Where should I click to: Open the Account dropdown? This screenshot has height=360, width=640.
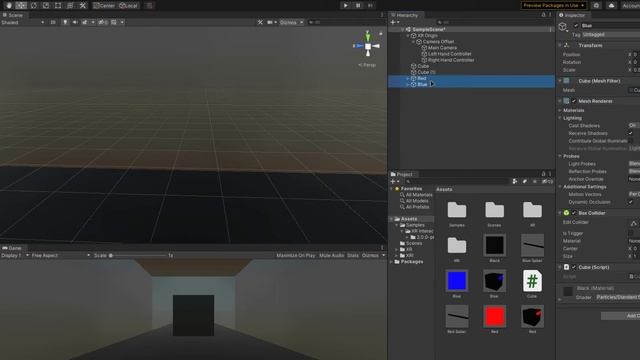click(630, 5)
